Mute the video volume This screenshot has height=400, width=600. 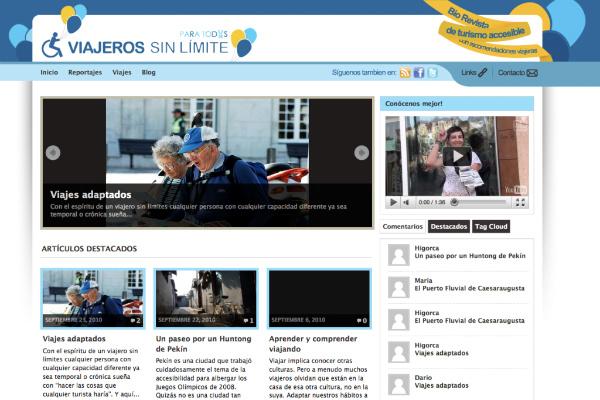point(407,202)
